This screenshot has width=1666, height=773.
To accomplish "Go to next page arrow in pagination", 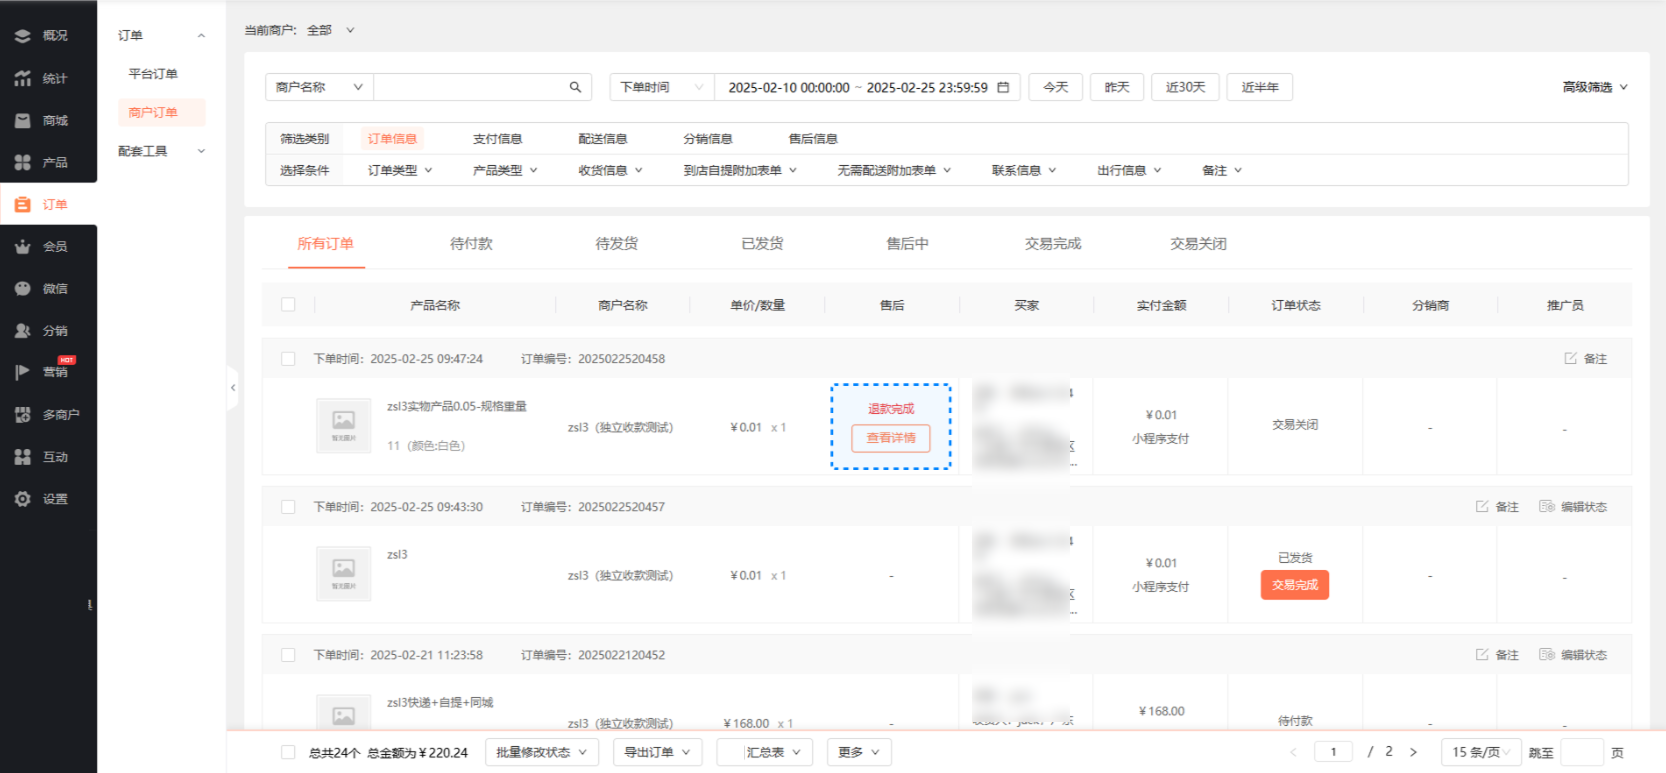I will [1413, 752].
